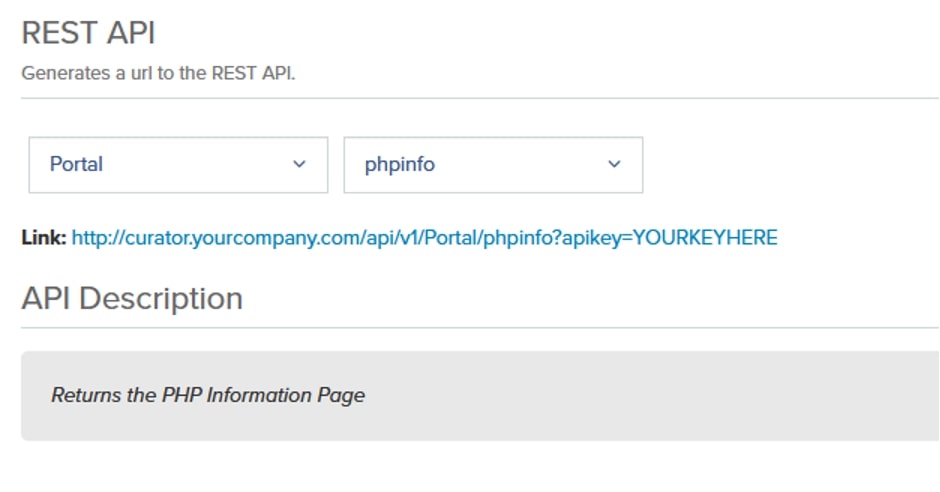Click 'Generates a url to the REST API.' subtitle

click(x=158, y=73)
